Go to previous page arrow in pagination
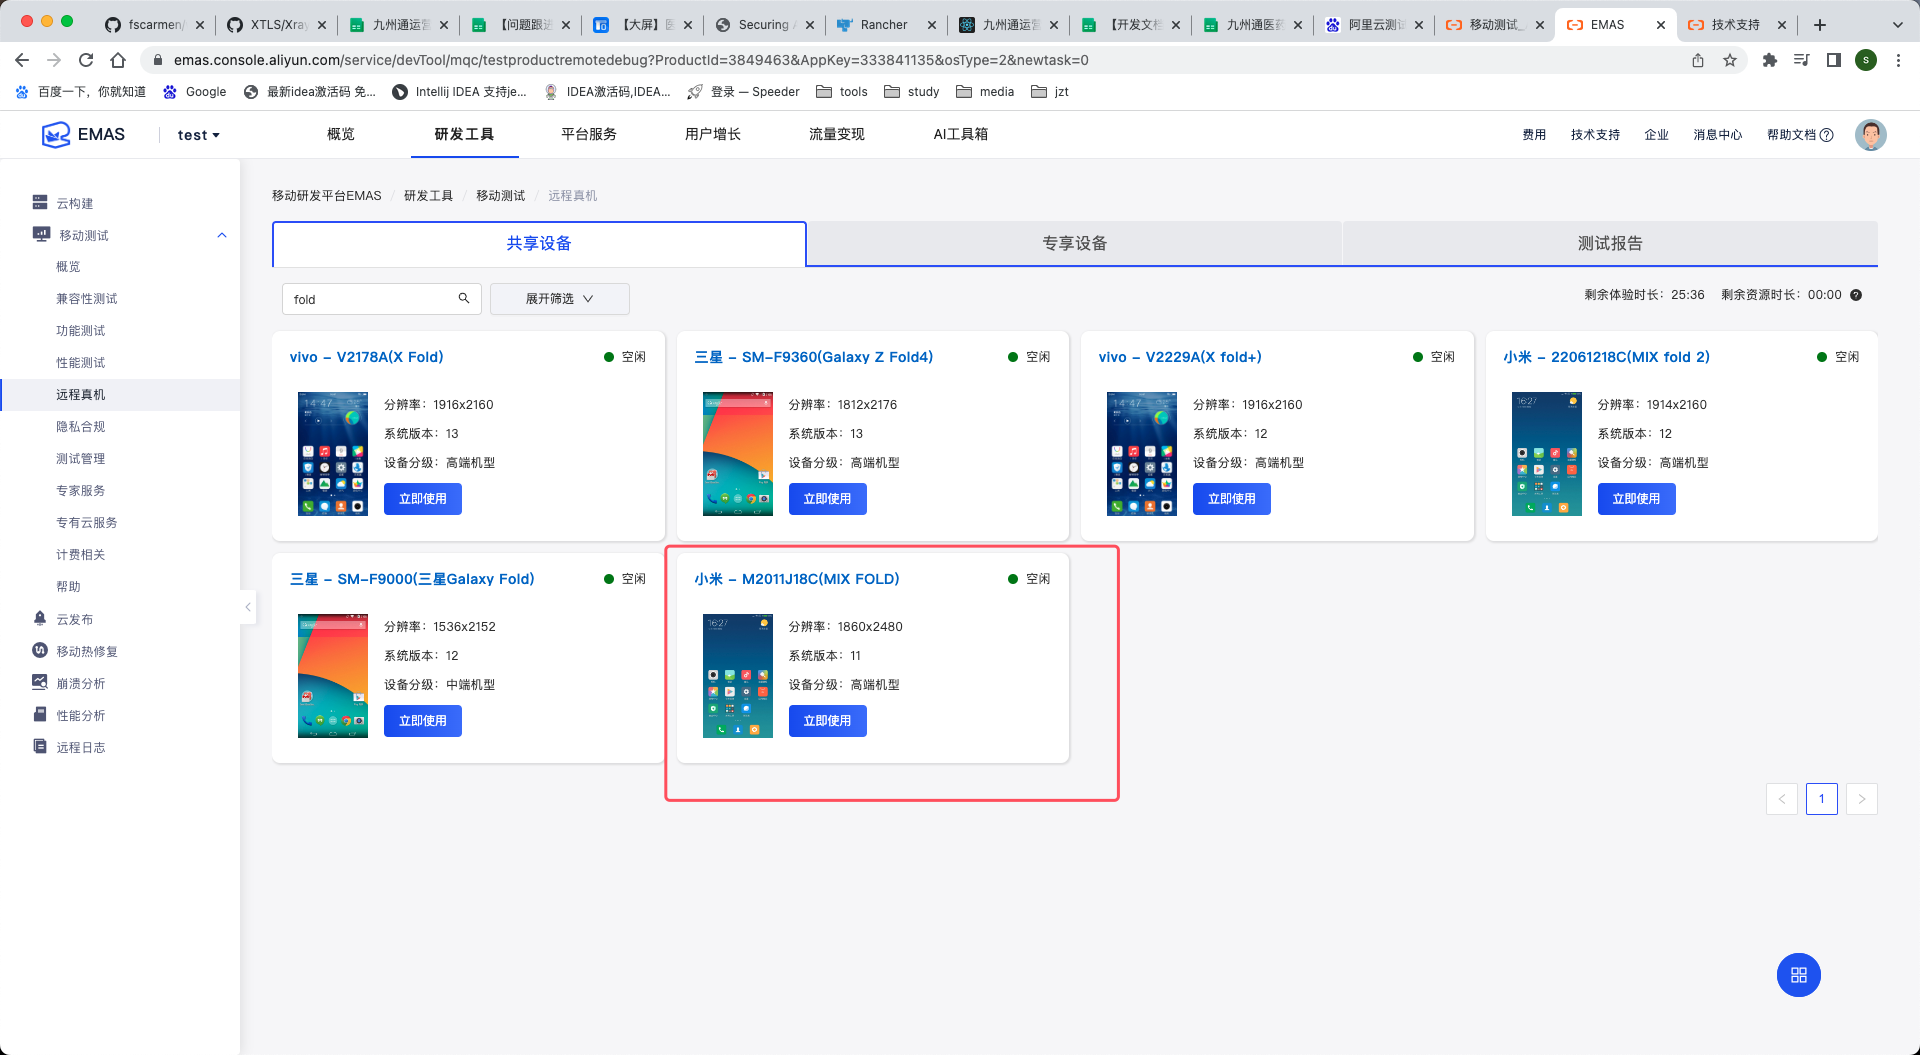1920x1055 pixels. click(x=1782, y=799)
